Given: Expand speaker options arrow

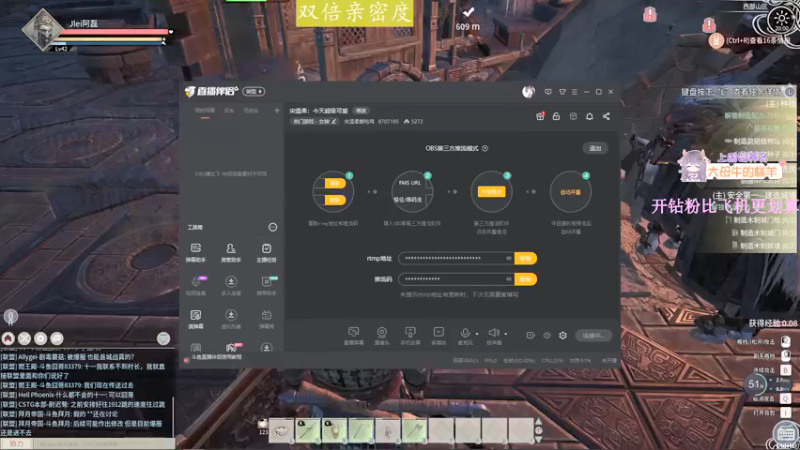Looking at the screenshot, I should click(506, 334).
